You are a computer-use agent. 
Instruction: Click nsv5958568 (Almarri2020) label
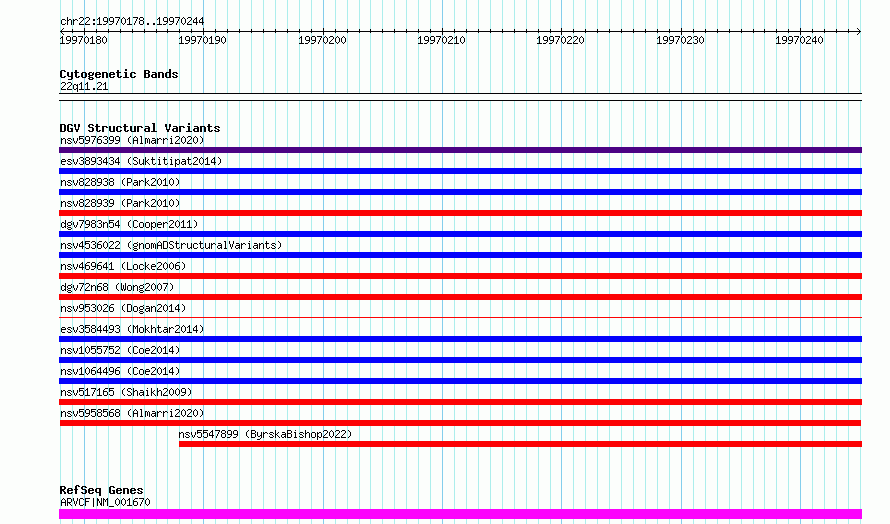click(x=132, y=413)
